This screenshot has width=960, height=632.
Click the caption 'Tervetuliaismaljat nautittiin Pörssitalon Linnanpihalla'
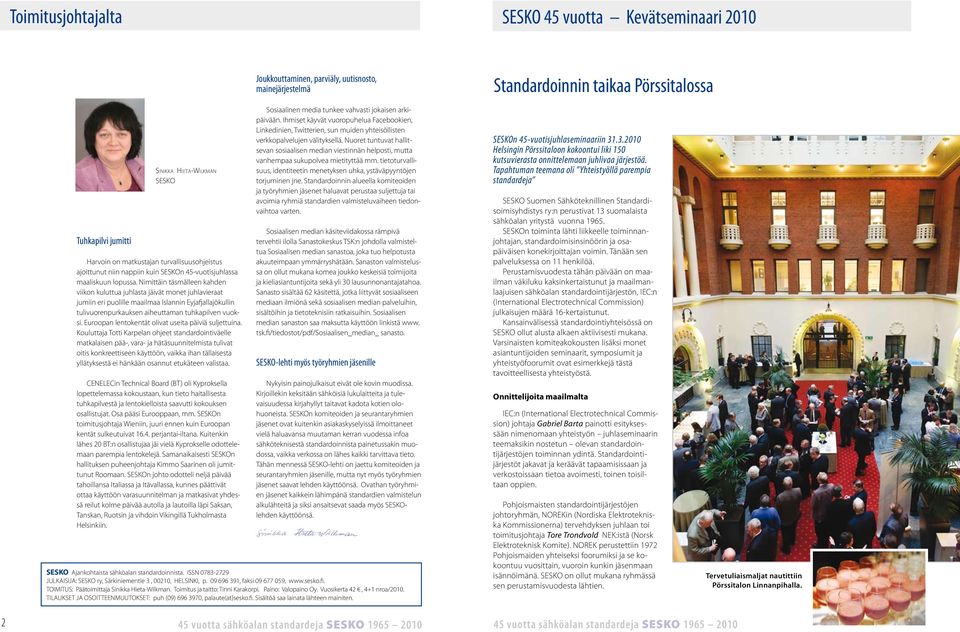point(754,581)
